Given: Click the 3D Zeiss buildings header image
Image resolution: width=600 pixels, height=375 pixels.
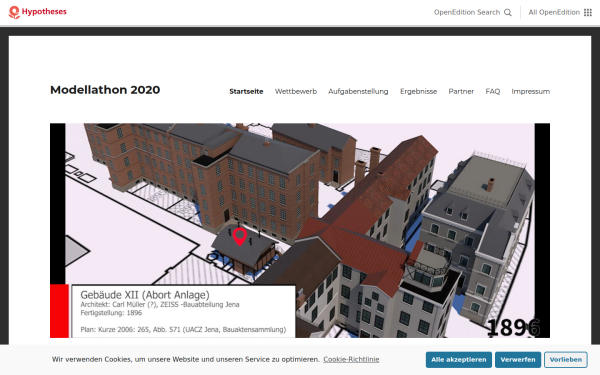Looking at the screenshot, I should [x=300, y=230].
